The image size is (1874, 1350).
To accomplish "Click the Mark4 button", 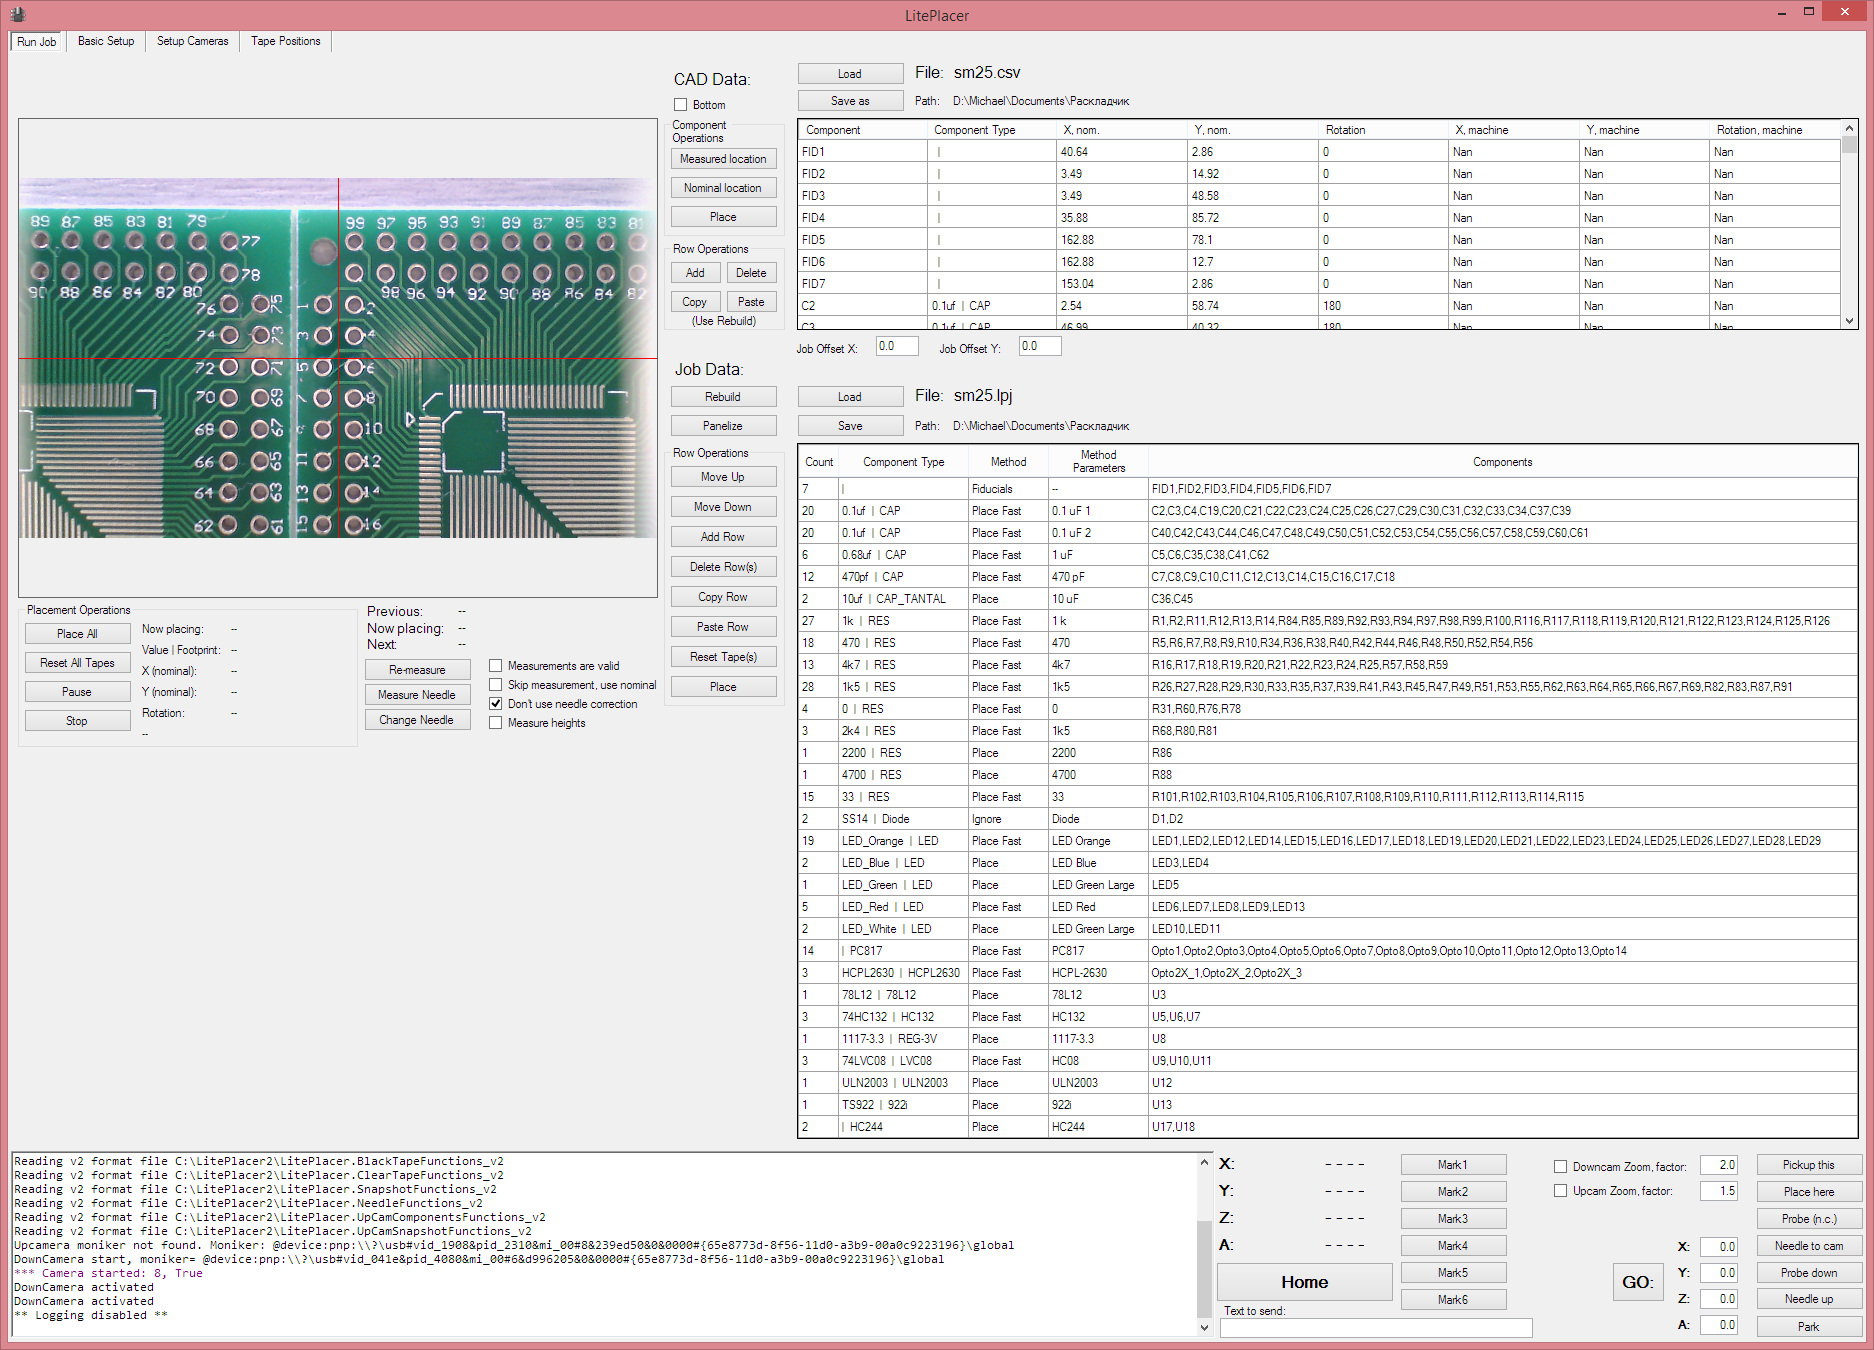I will 1453,1246.
